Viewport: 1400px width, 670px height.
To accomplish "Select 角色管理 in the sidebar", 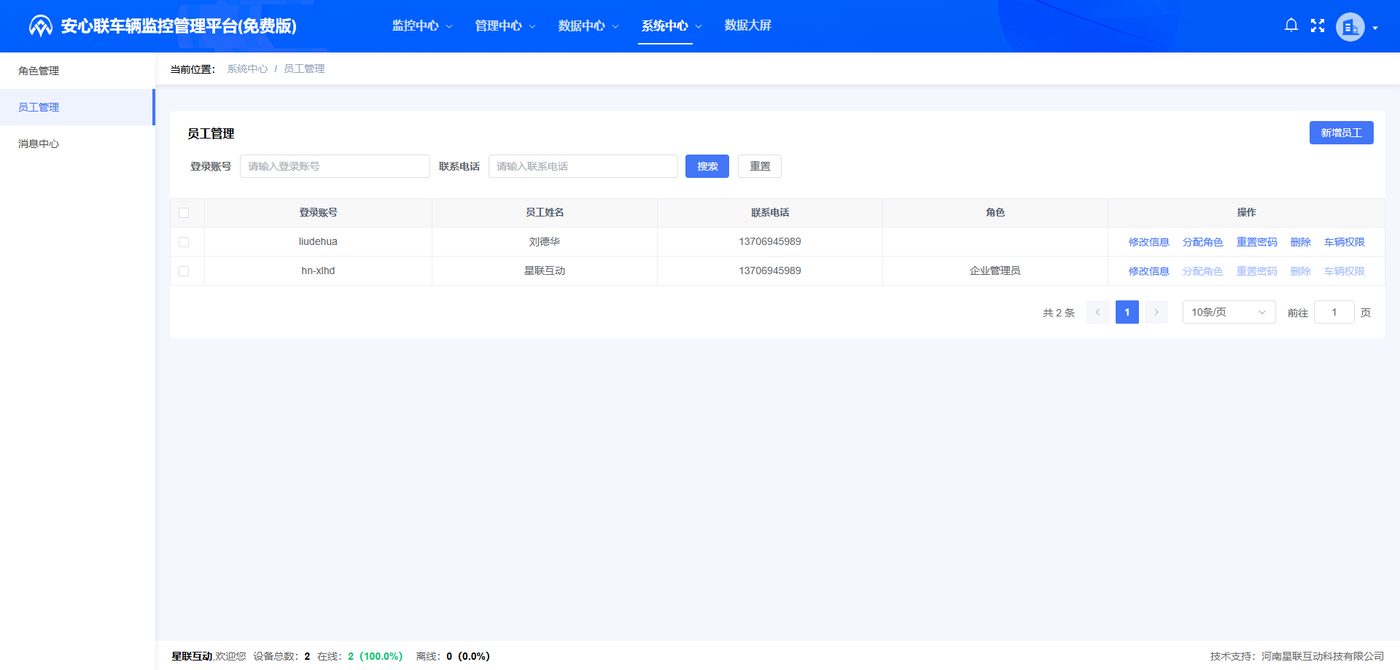I will coord(77,71).
